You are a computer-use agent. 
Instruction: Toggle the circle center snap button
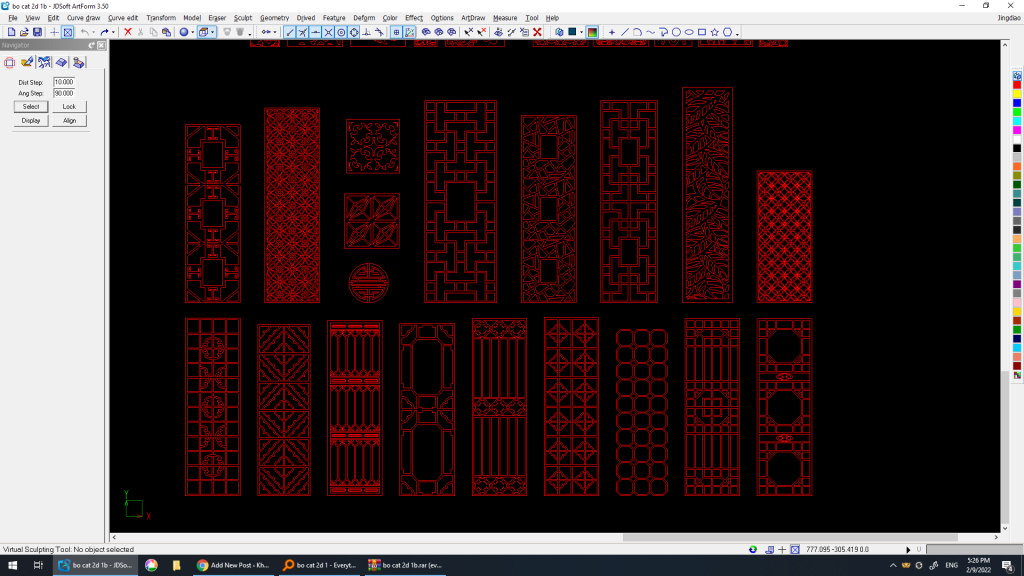(341, 32)
